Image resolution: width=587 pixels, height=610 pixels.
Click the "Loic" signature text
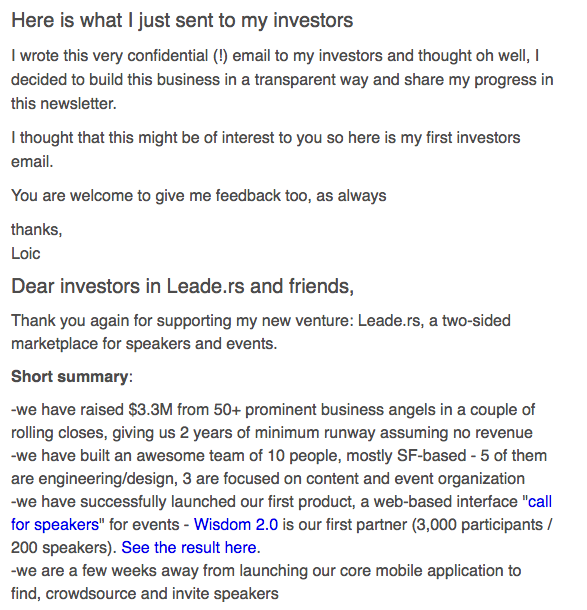[x=26, y=254]
